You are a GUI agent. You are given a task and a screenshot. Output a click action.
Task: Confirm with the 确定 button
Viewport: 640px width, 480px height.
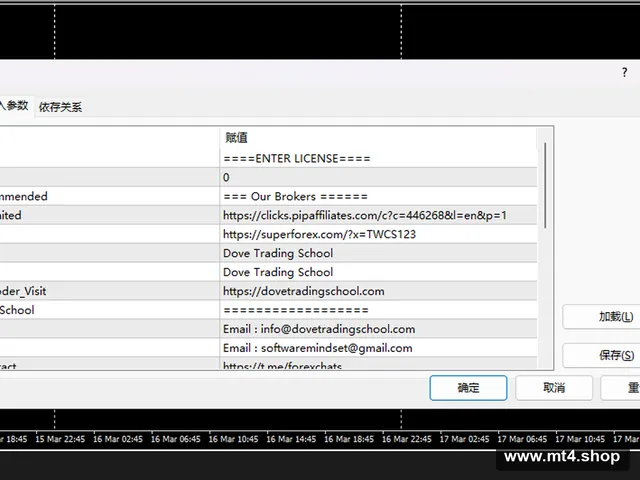tap(468, 388)
